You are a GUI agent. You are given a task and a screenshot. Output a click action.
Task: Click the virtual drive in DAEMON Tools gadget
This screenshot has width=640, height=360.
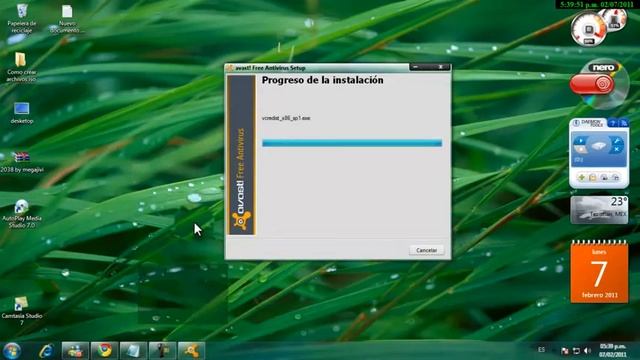tap(599, 146)
